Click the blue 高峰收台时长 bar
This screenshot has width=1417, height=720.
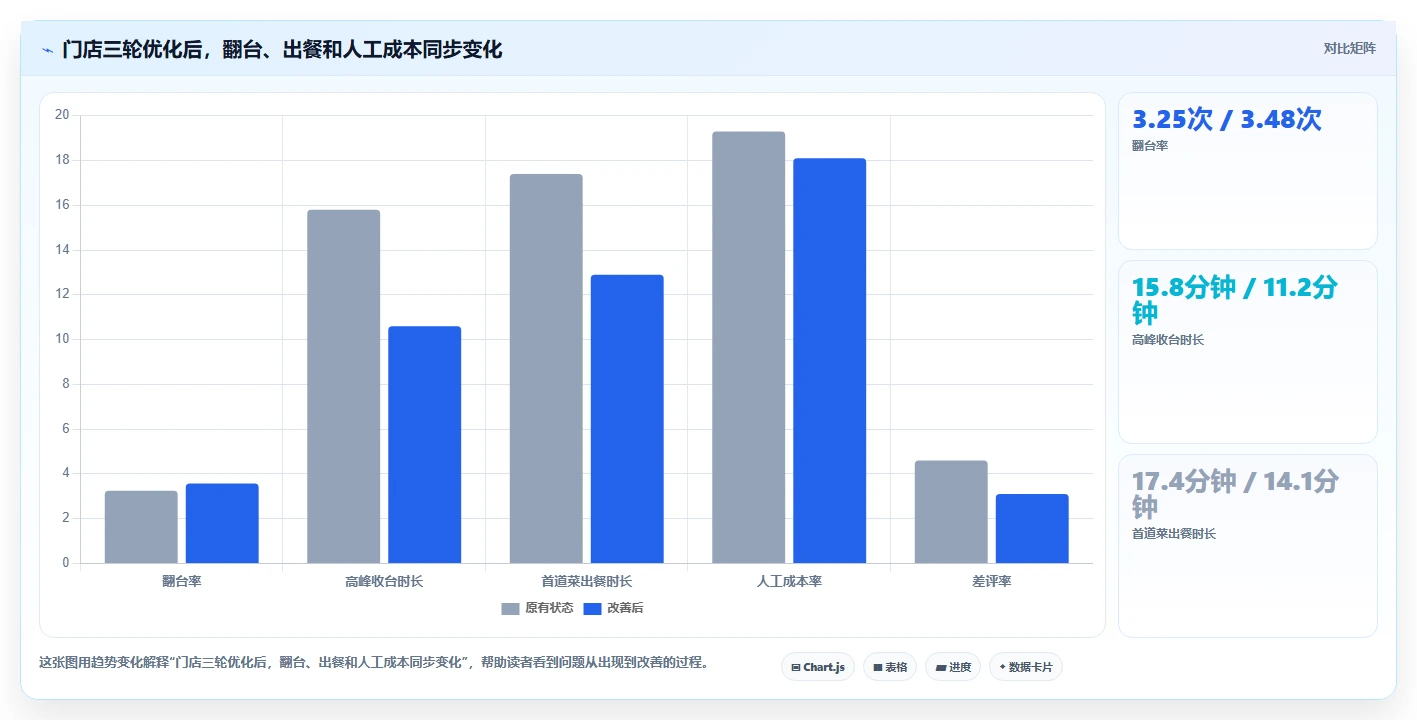coord(425,445)
